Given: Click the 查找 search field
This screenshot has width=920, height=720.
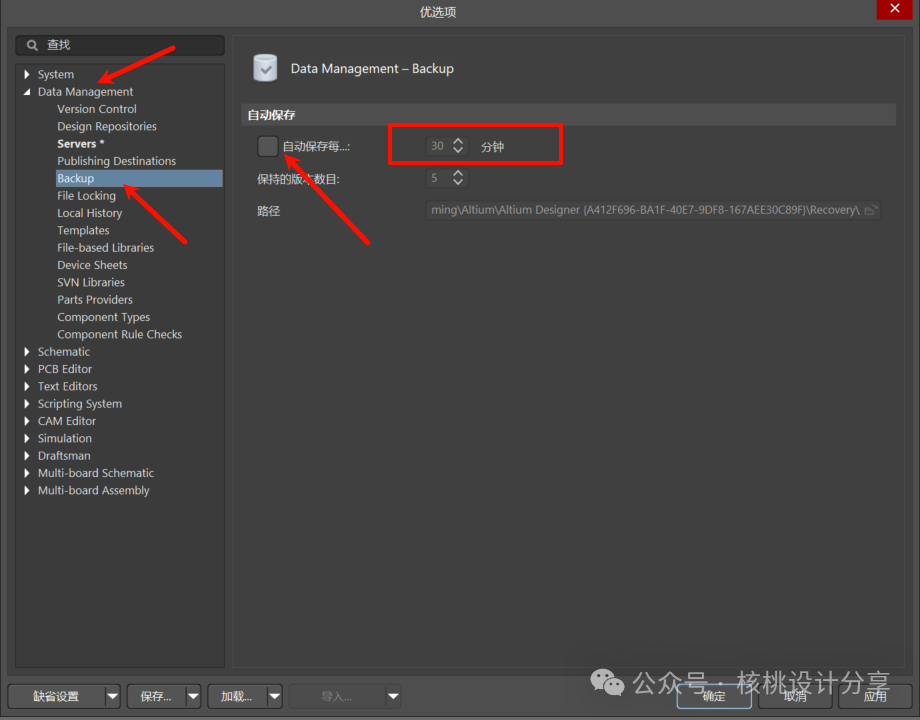Looking at the screenshot, I should (x=125, y=45).
